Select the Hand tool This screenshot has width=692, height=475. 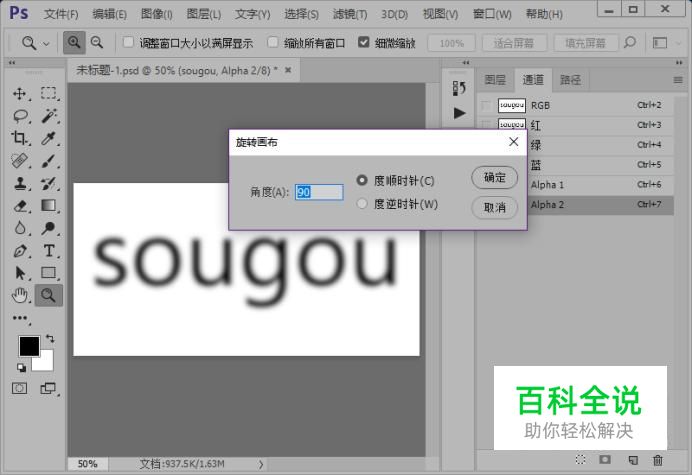pos(19,295)
